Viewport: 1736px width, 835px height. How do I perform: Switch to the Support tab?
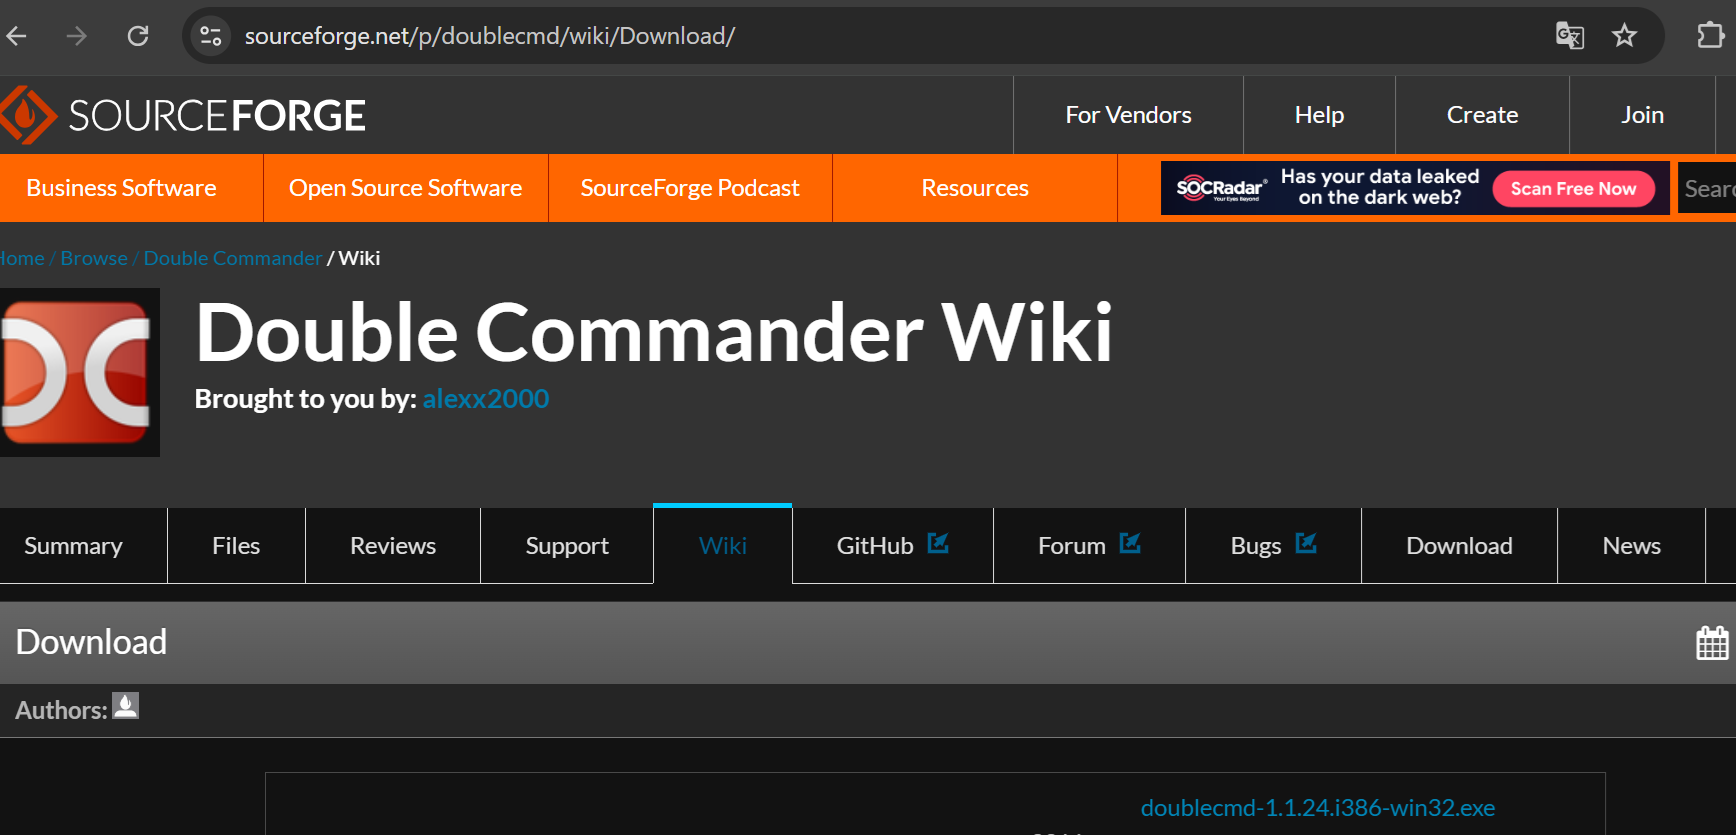coord(567,546)
